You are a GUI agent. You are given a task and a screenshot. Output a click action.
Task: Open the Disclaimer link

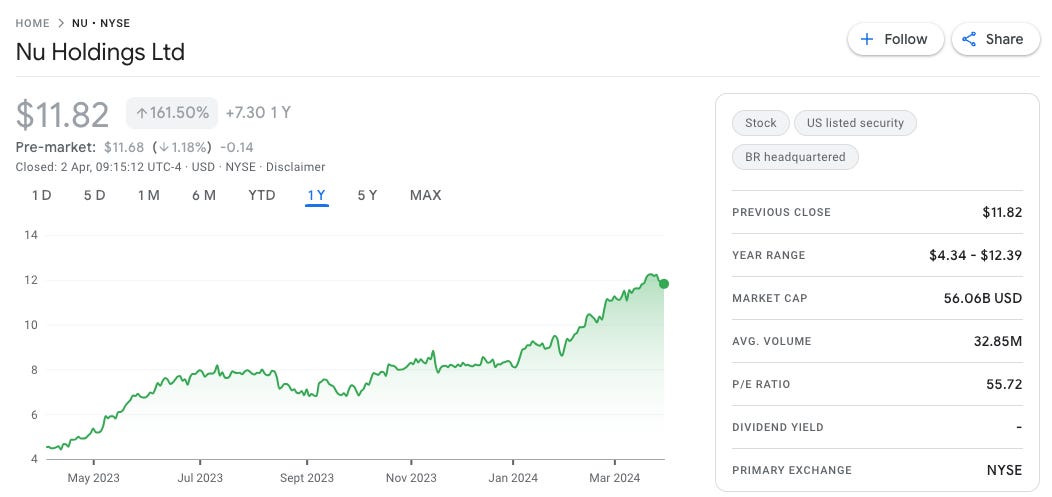tap(295, 167)
